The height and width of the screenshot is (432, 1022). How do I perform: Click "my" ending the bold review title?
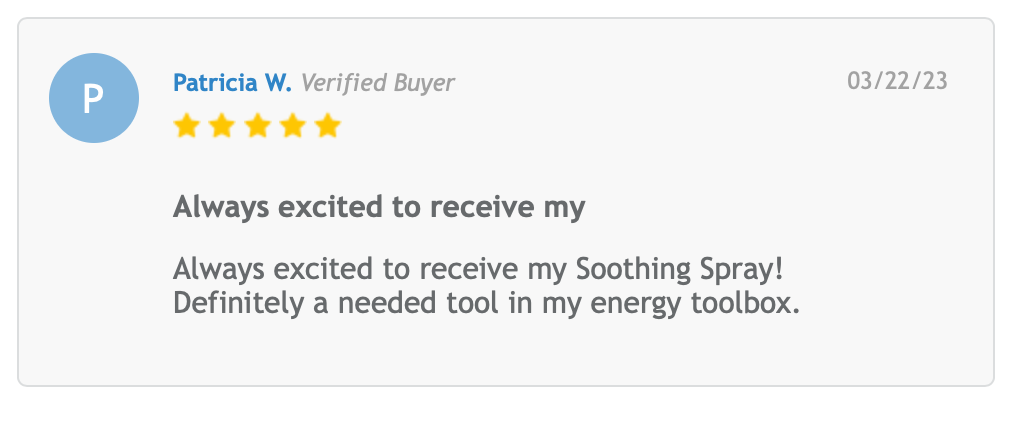coord(564,210)
